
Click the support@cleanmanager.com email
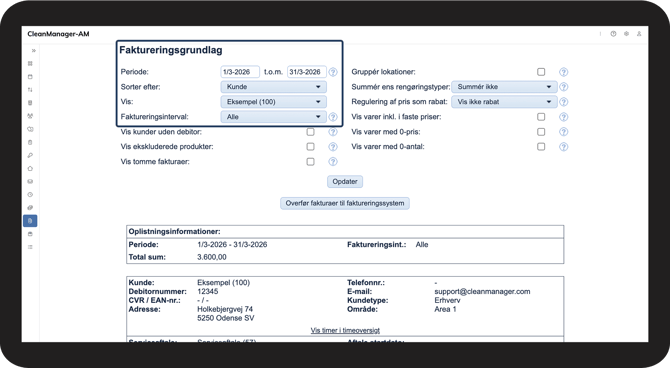click(x=482, y=291)
